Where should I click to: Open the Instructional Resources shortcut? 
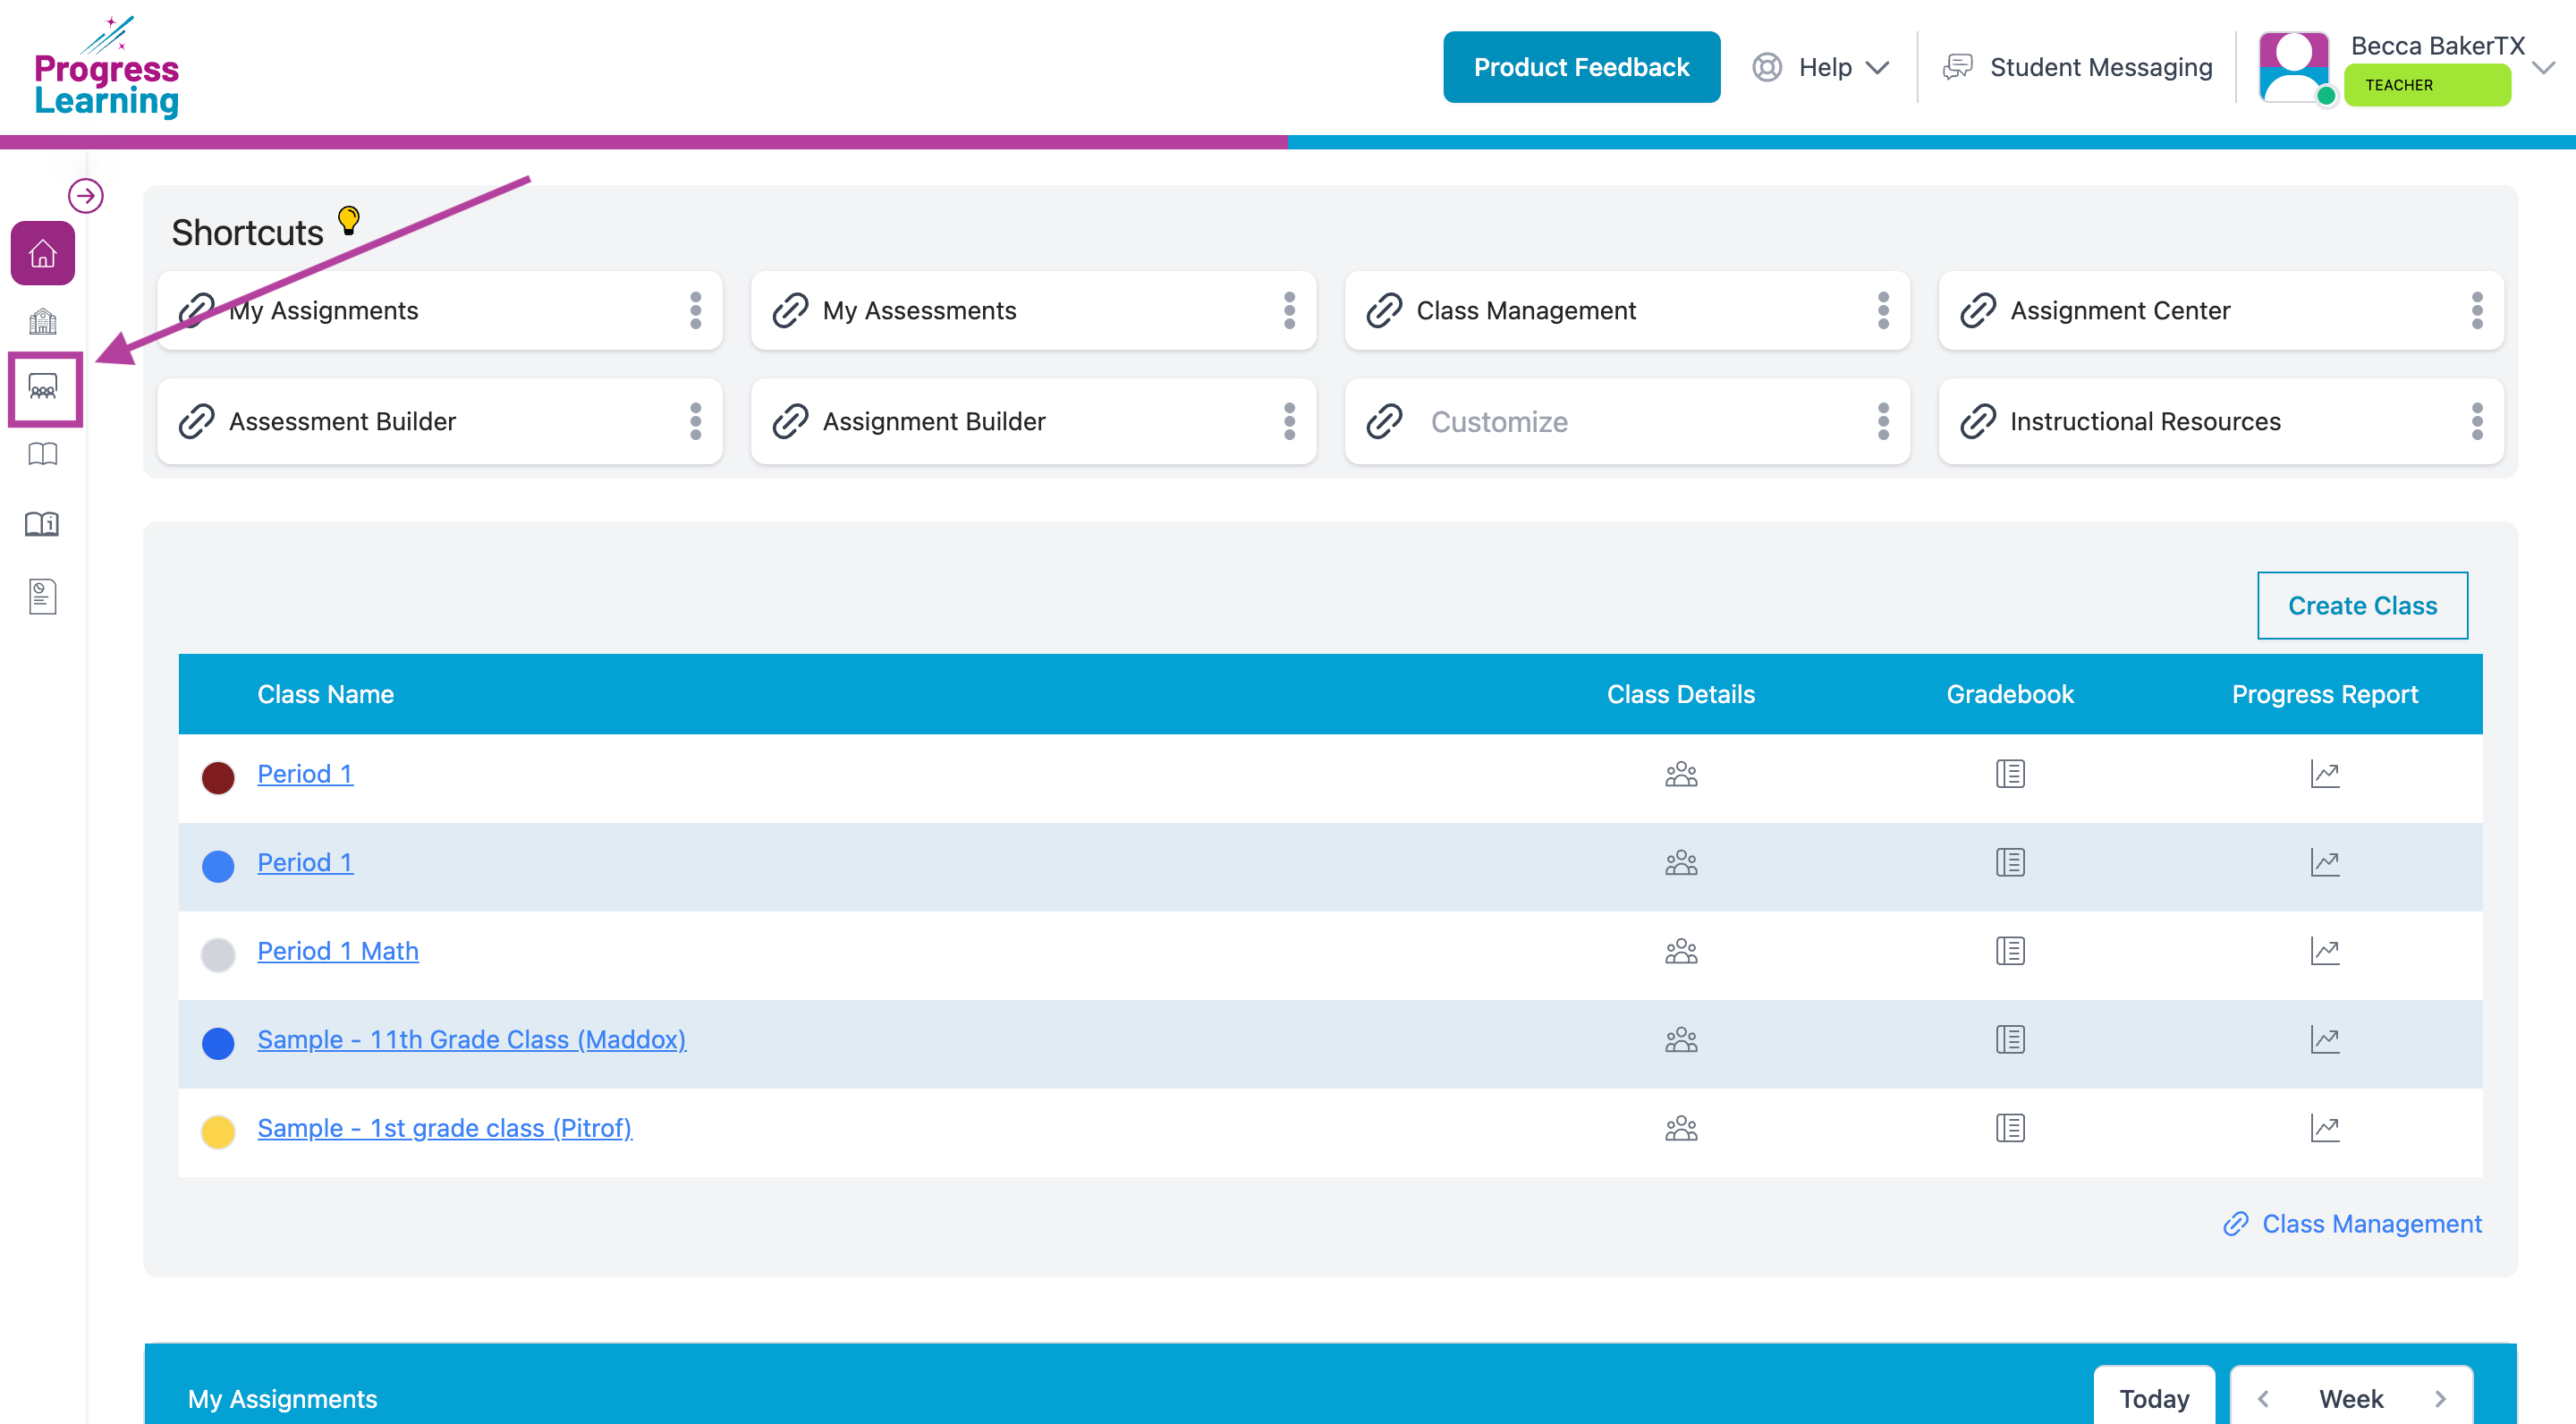tap(2222, 421)
